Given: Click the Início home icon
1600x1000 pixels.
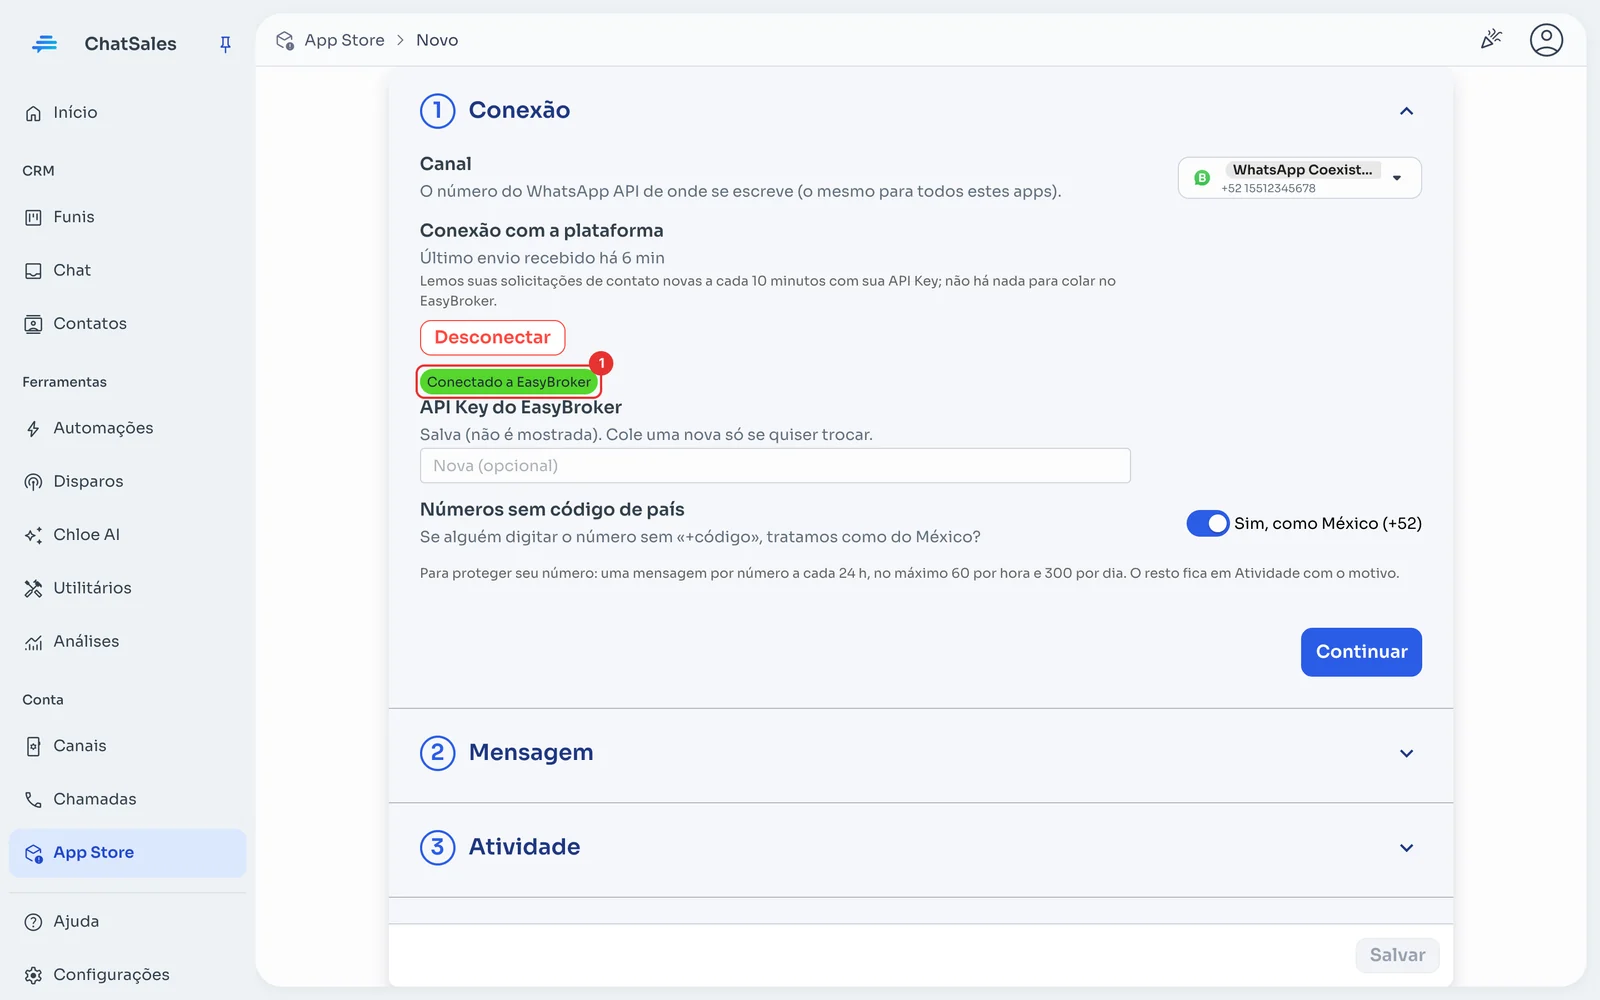Looking at the screenshot, I should tap(33, 113).
